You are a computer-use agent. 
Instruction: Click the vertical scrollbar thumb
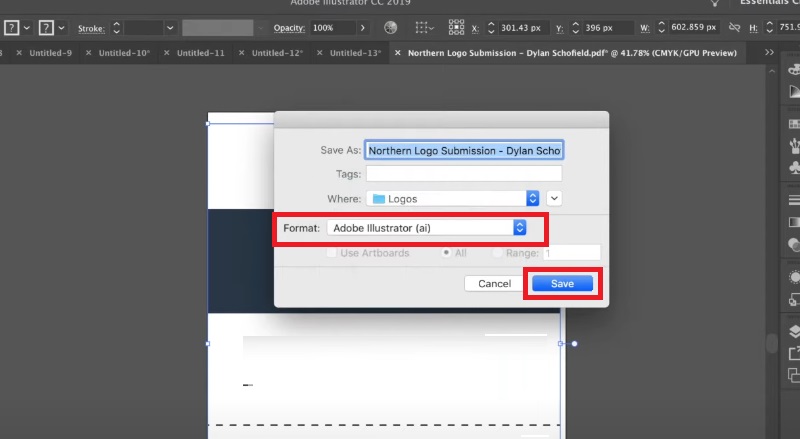772,343
